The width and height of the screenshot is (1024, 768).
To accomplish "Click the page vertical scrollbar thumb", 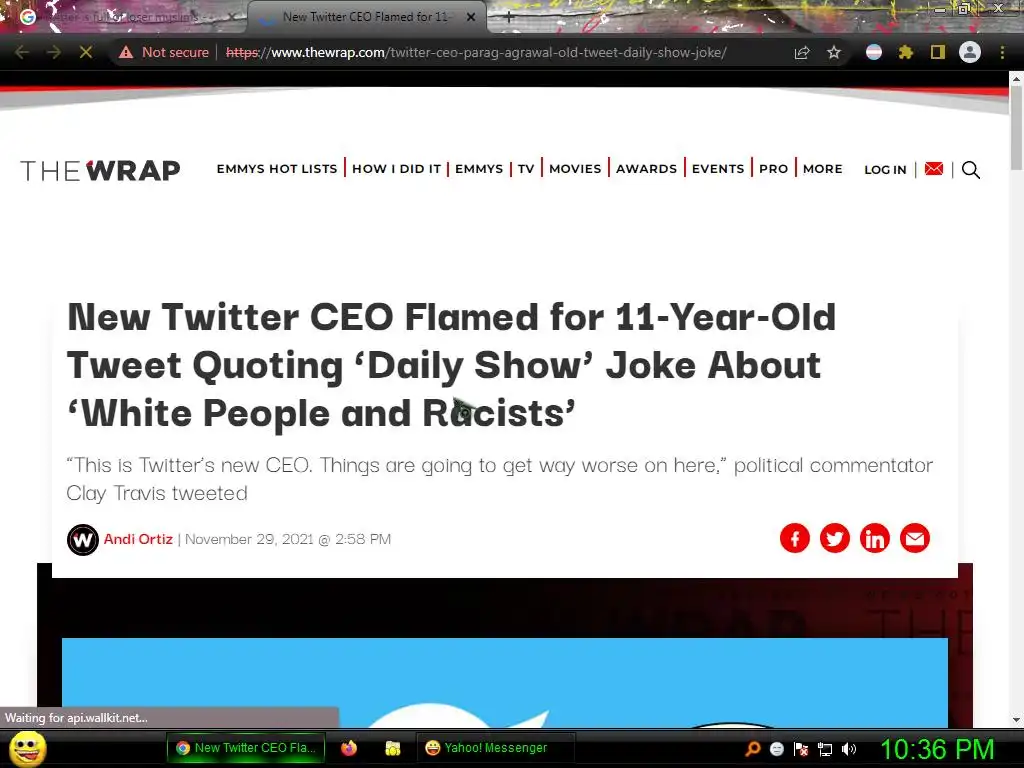I will [x=1016, y=128].
